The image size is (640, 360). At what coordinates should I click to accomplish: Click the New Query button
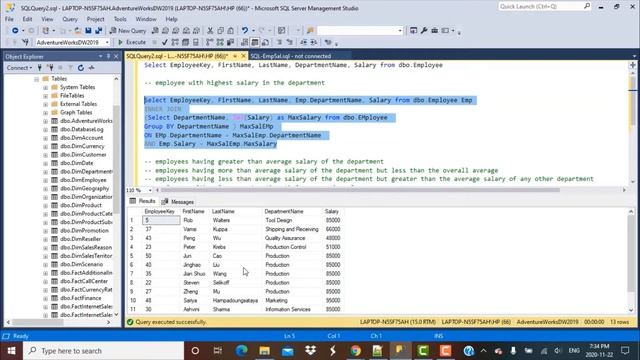pyautogui.click(x=128, y=31)
